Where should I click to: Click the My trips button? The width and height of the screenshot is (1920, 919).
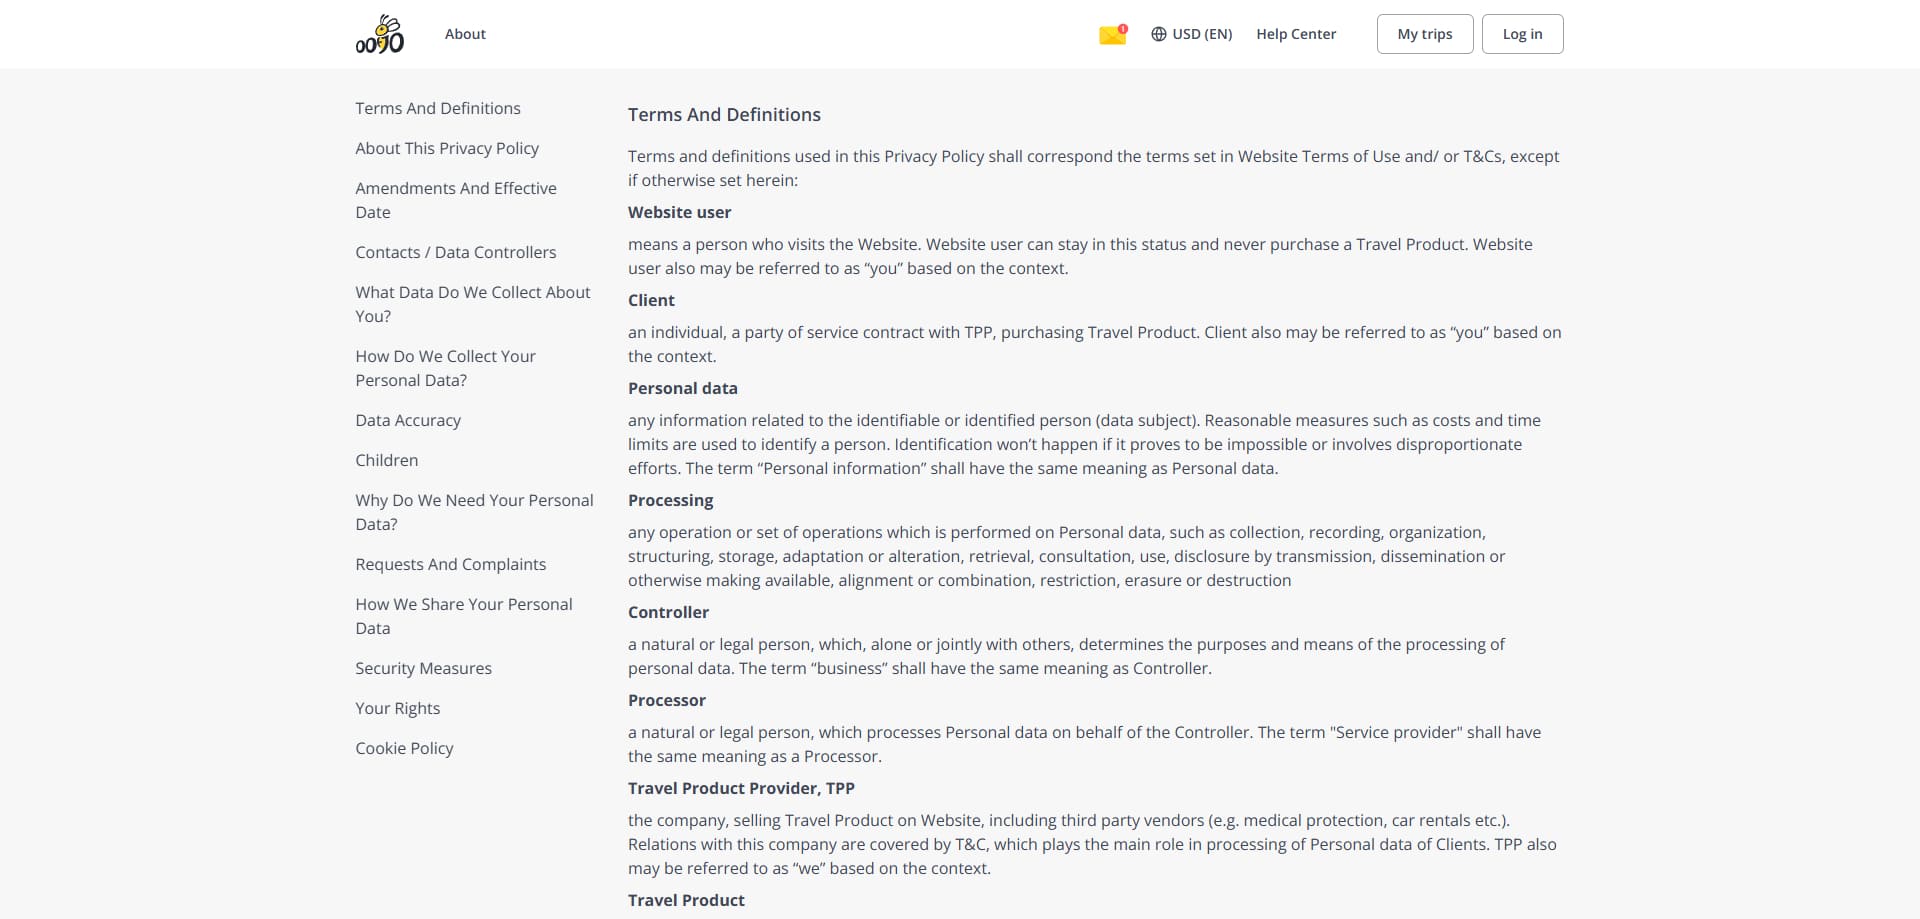[1425, 34]
